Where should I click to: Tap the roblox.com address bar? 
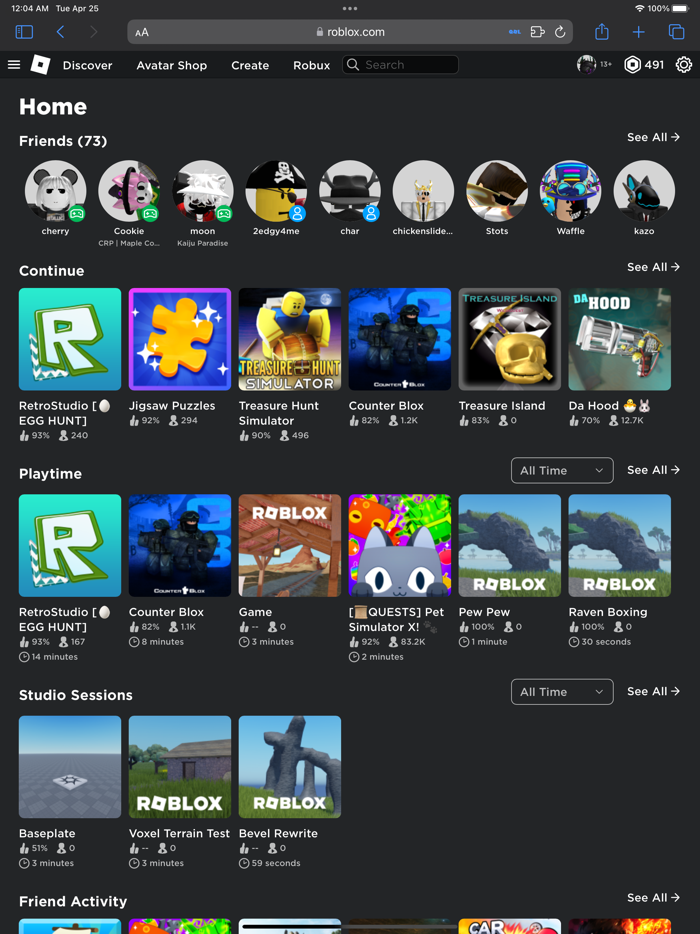click(350, 32)
